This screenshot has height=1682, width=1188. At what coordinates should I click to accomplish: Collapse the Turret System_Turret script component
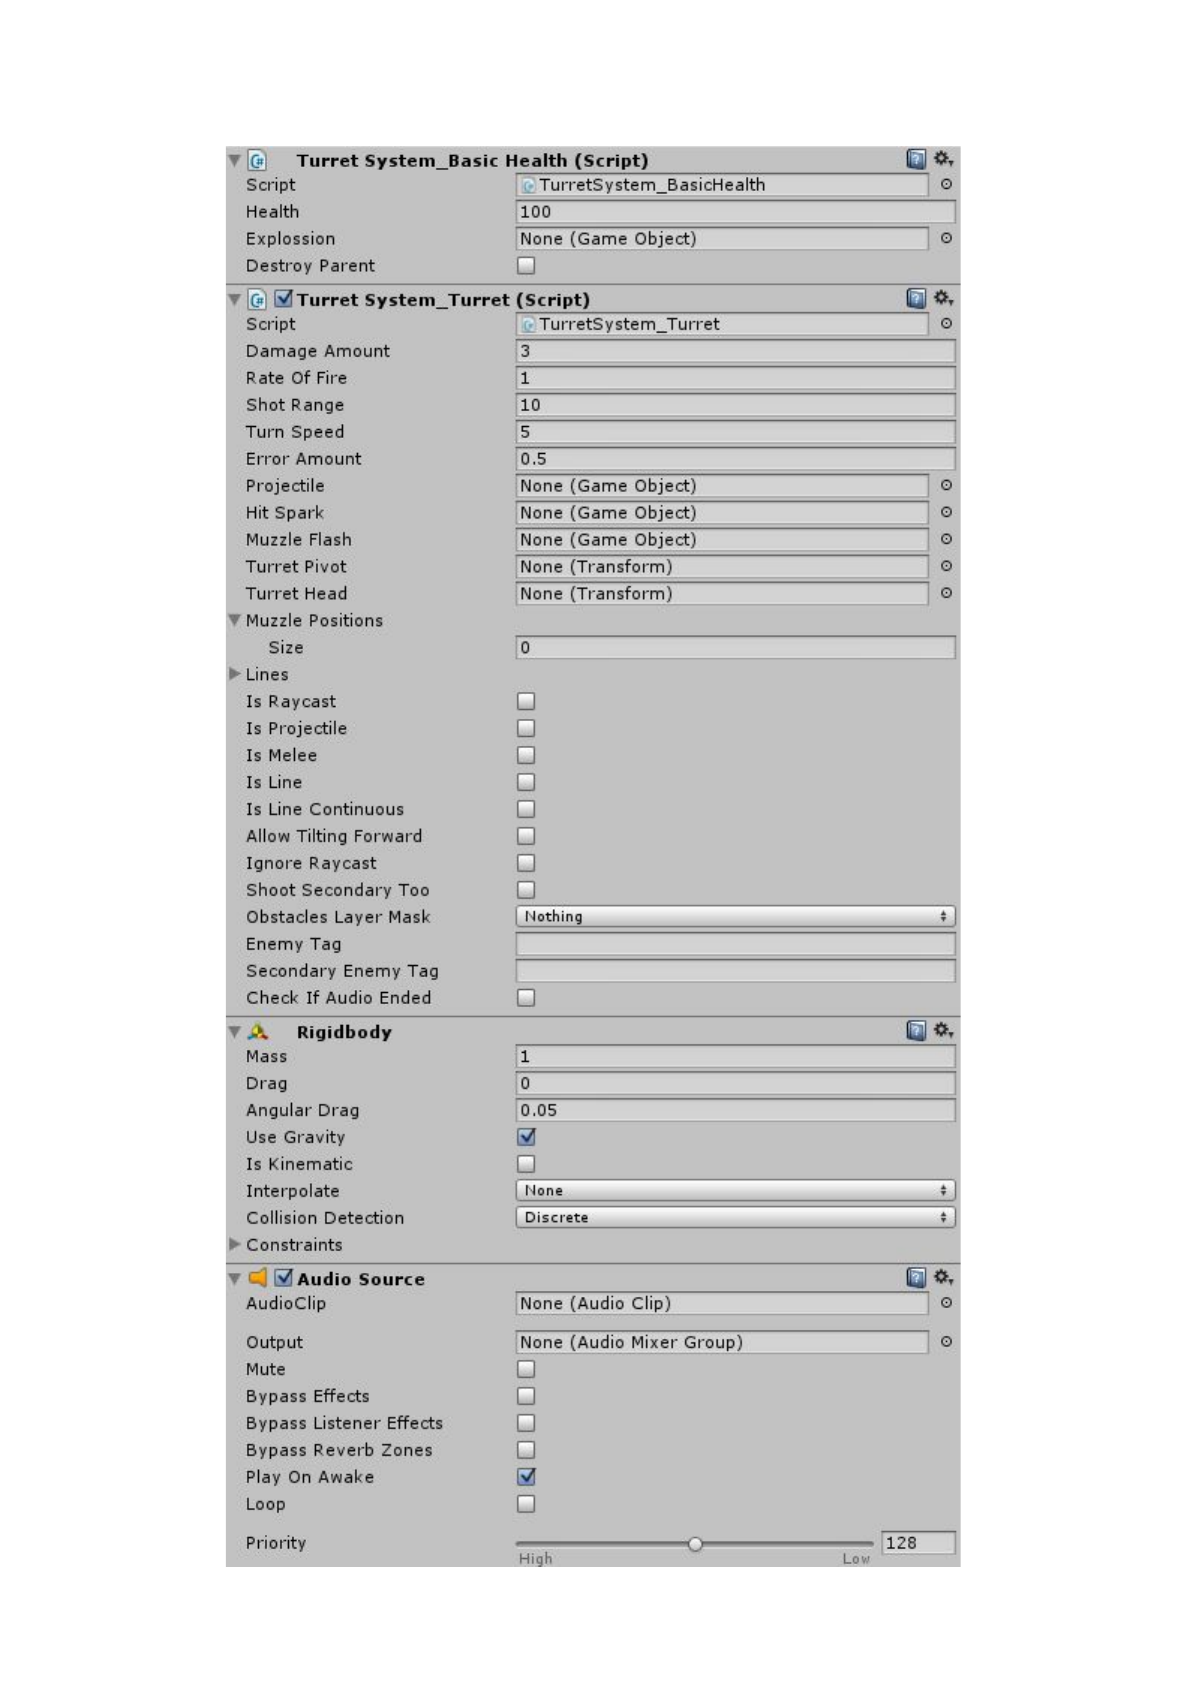[x=235, y=299]
